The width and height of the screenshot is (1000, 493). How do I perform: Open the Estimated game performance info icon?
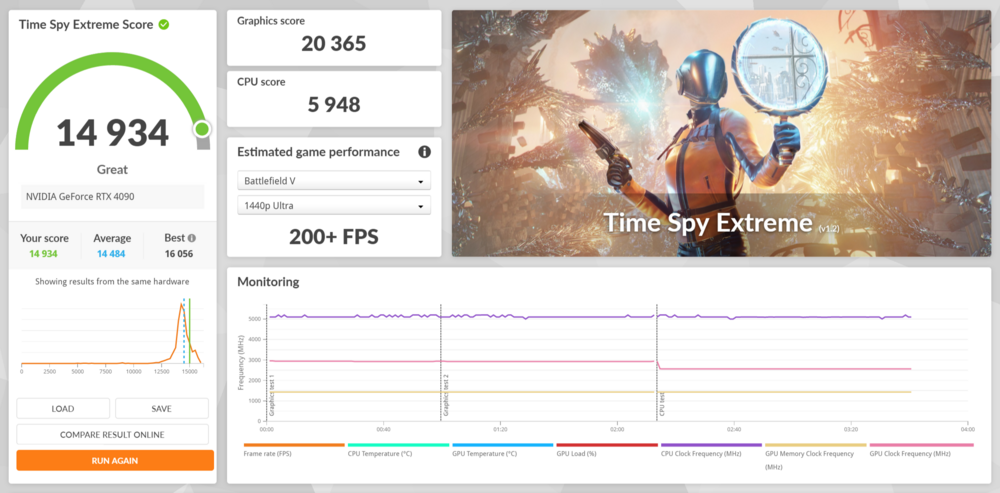tap(424, 152)
